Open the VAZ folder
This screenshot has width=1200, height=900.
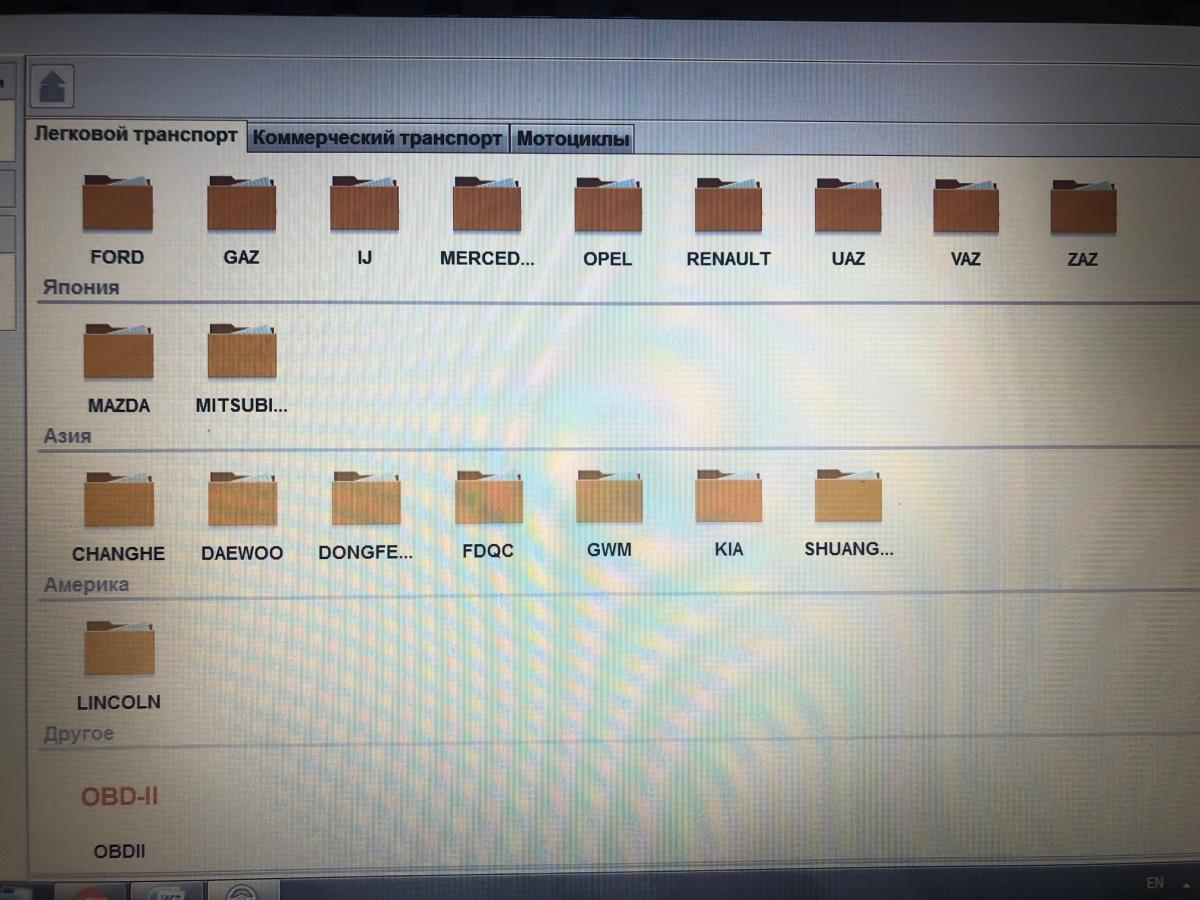966,205
